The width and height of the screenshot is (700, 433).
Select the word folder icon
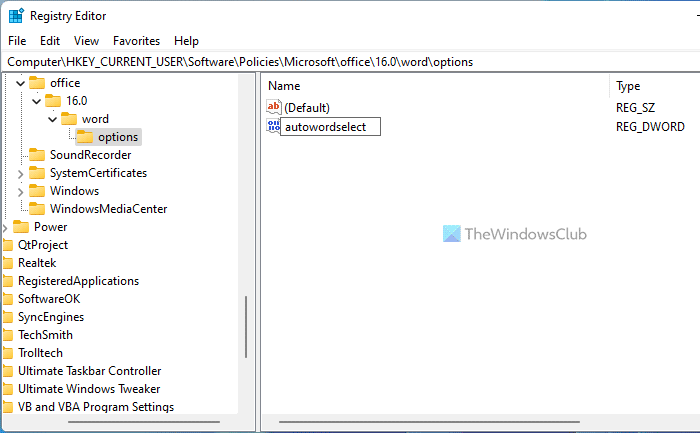[x=69, y=119]
